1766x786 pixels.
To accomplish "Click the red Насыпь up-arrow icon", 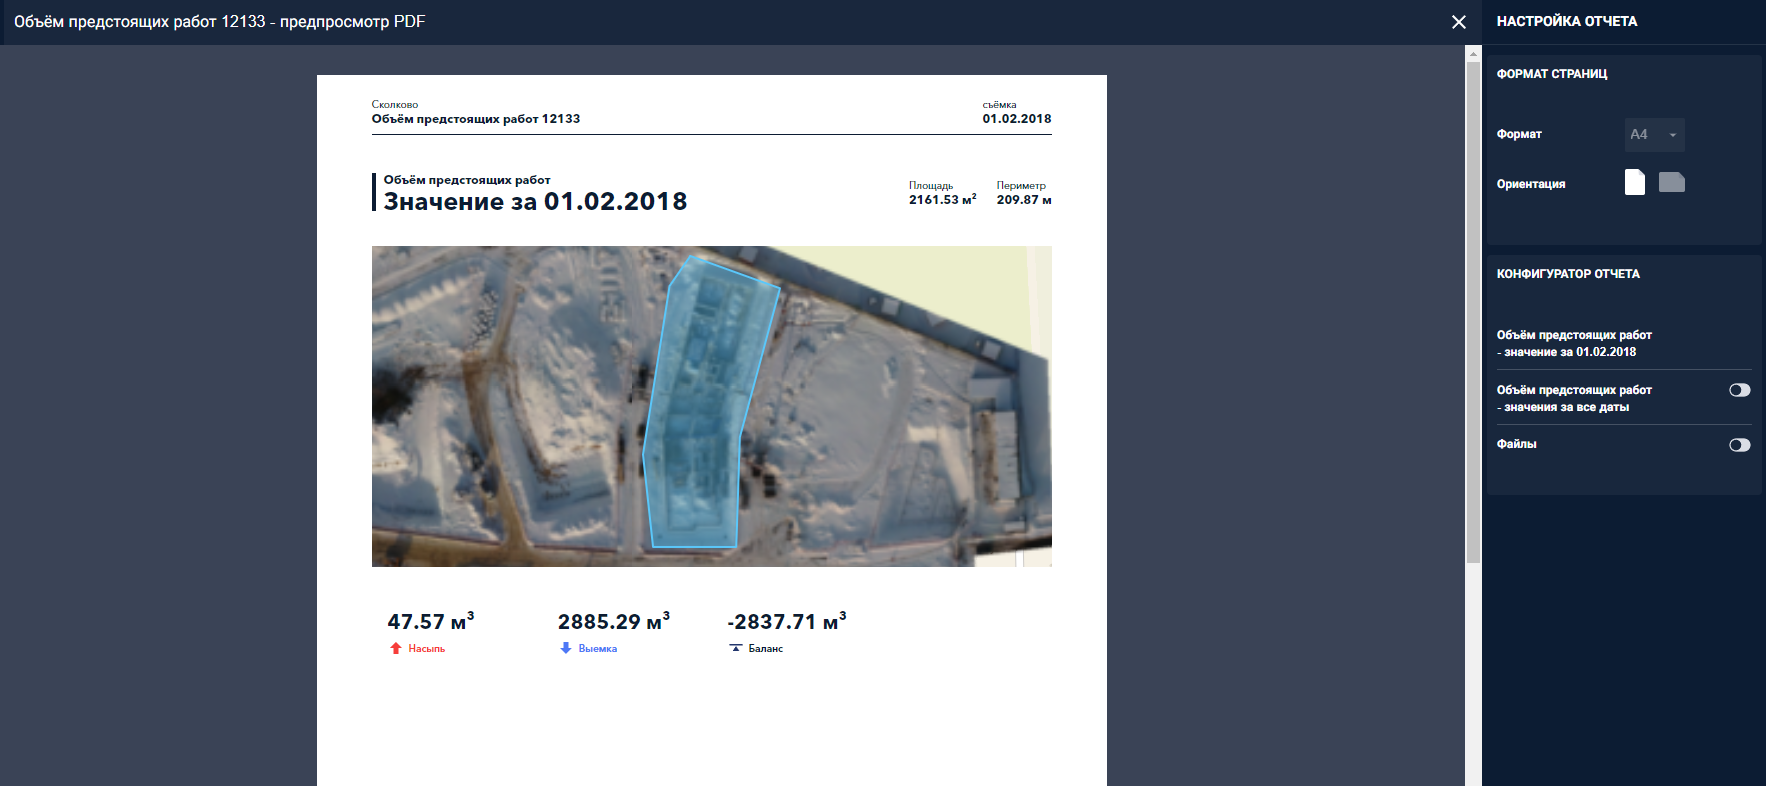I will [396, 649].
